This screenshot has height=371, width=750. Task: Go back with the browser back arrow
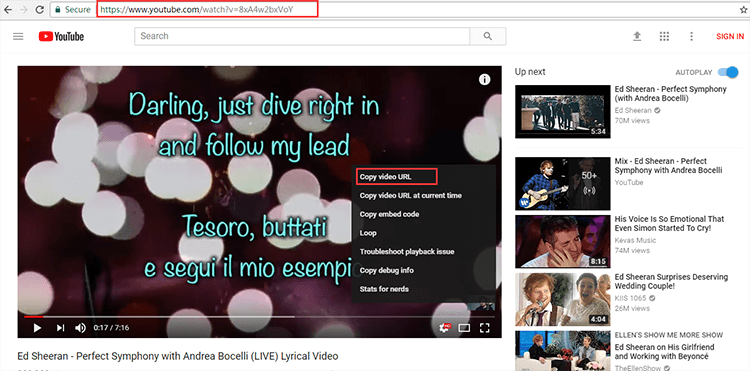8,9
